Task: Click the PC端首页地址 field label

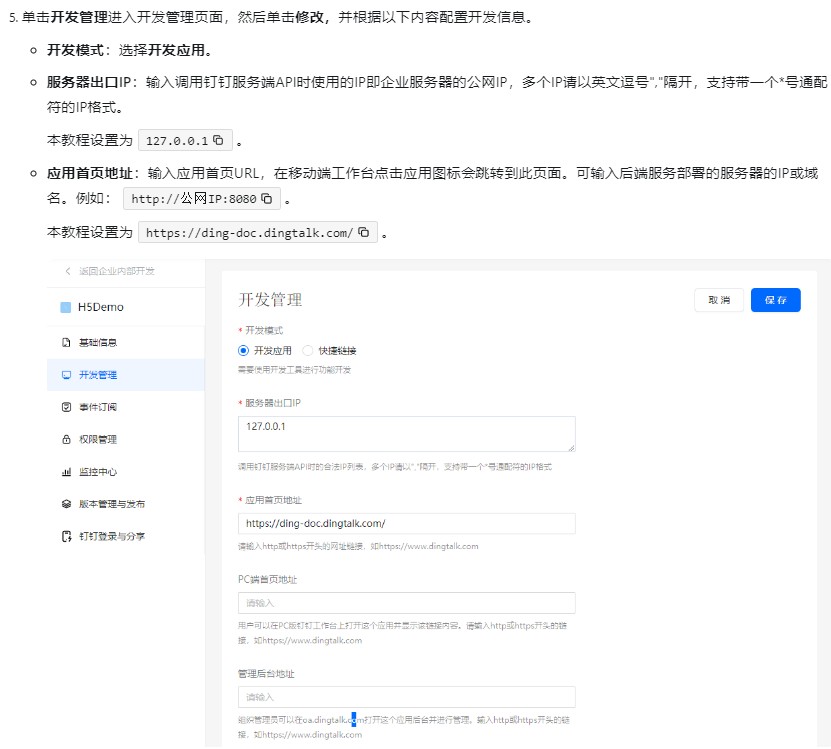Action: [268, 580]
